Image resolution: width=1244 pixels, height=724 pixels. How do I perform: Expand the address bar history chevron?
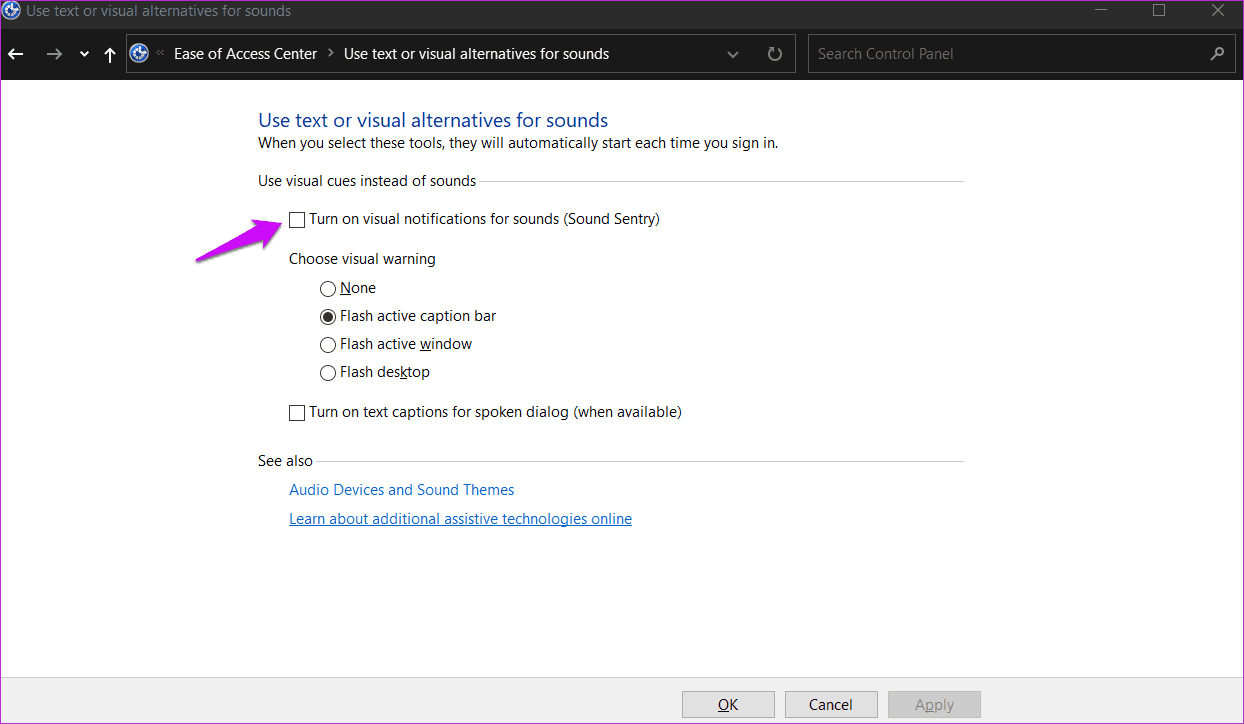[x=733, y=54]
